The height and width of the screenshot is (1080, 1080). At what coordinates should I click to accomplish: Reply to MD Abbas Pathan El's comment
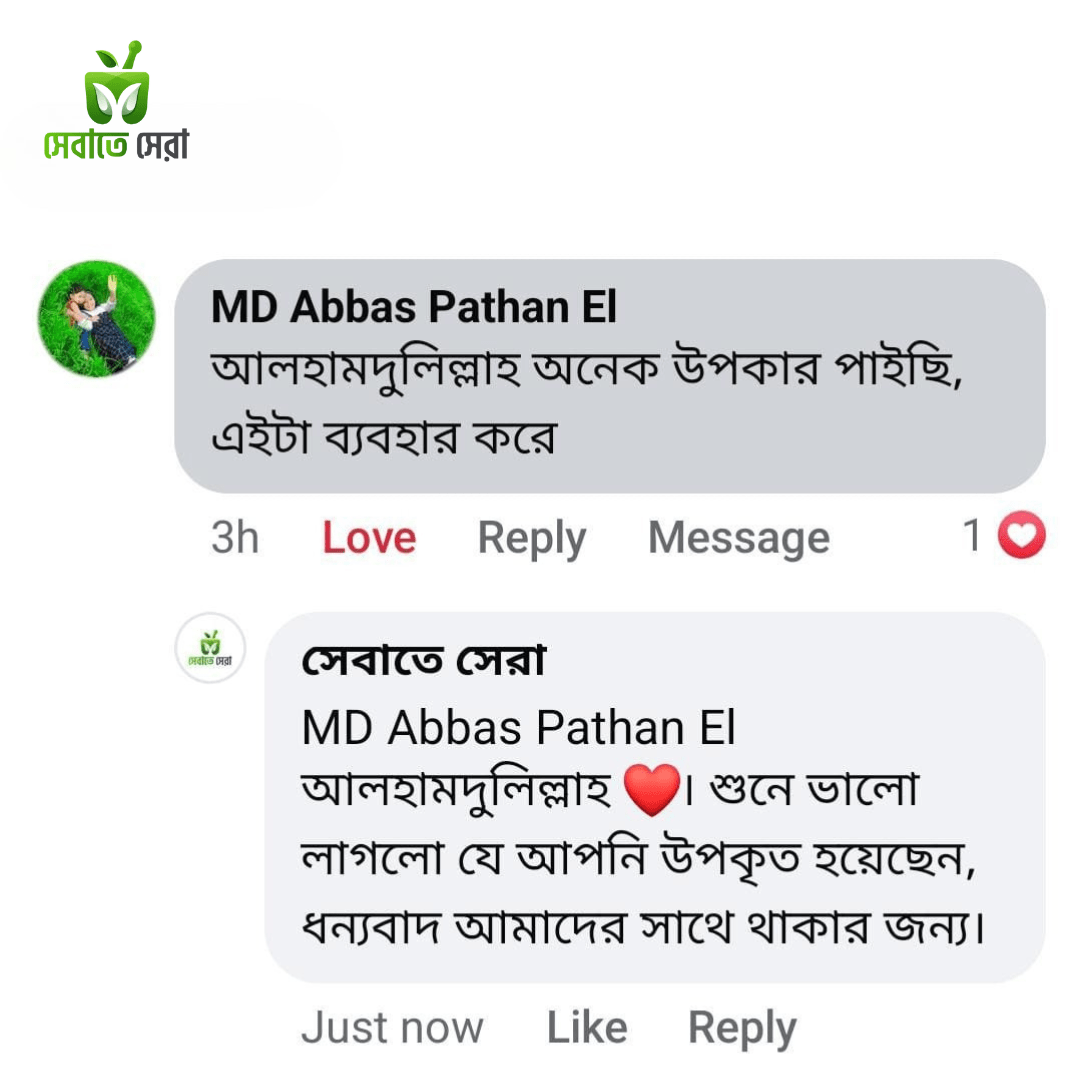[531, 538]
